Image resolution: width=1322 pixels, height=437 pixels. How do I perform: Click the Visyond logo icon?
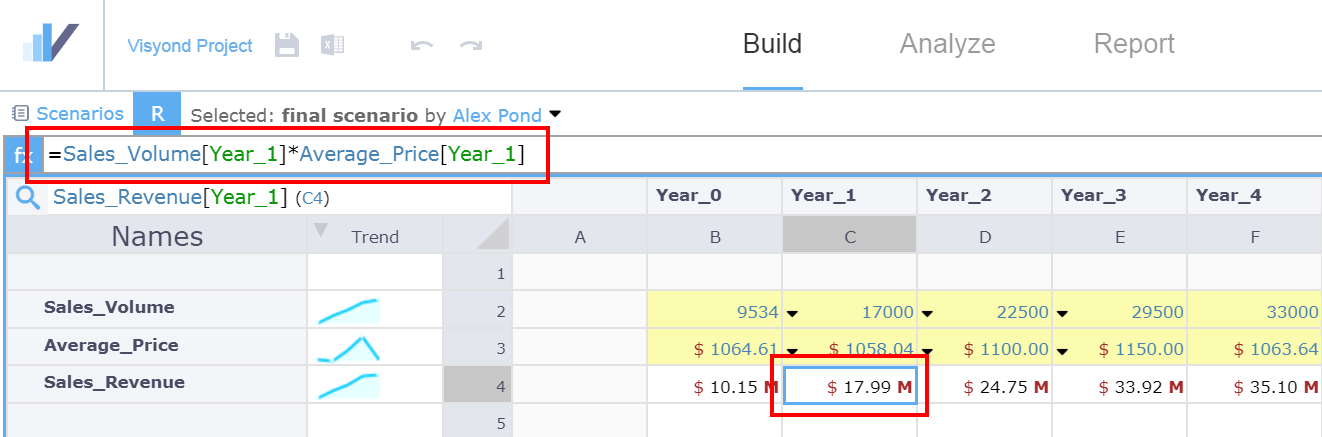tap(50, 44)
